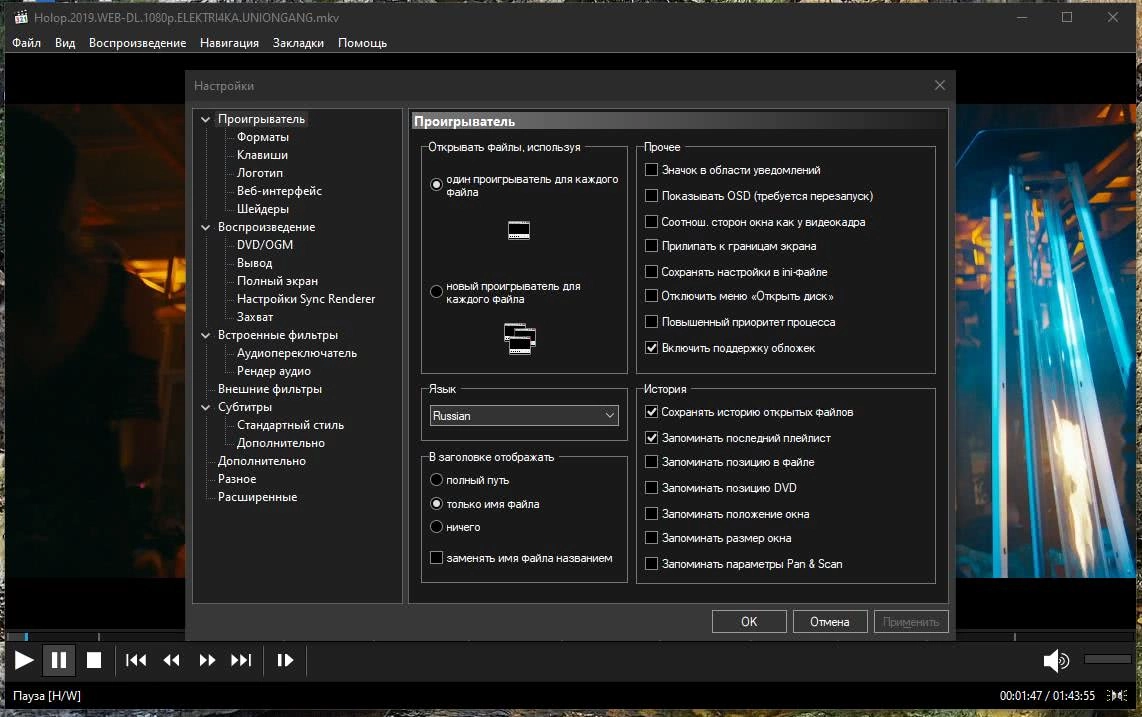Start playback with the Play button
This screenshot has width=1142, height=717.
coord(24,660)
